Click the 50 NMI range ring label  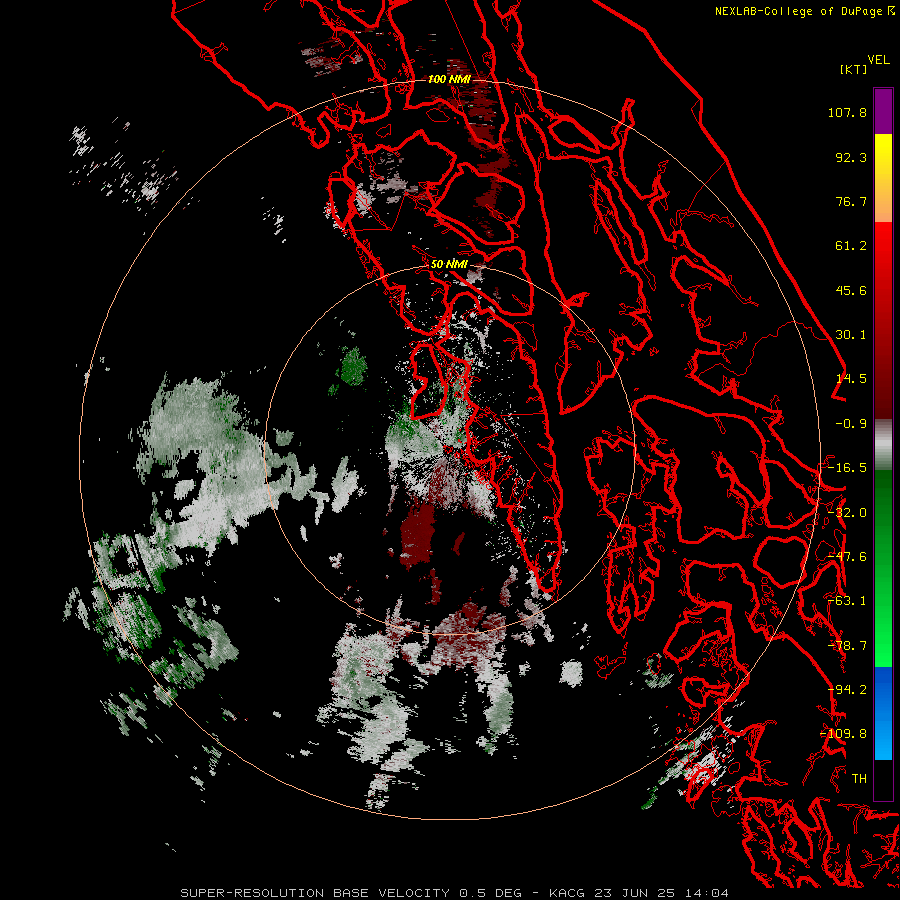(449, 264)
